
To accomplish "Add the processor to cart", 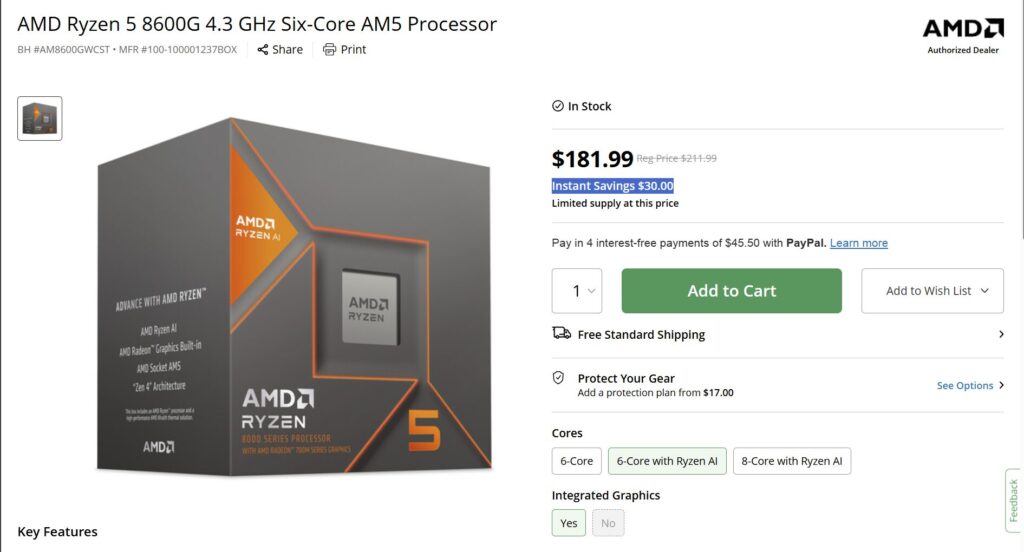I will (731, 291).
